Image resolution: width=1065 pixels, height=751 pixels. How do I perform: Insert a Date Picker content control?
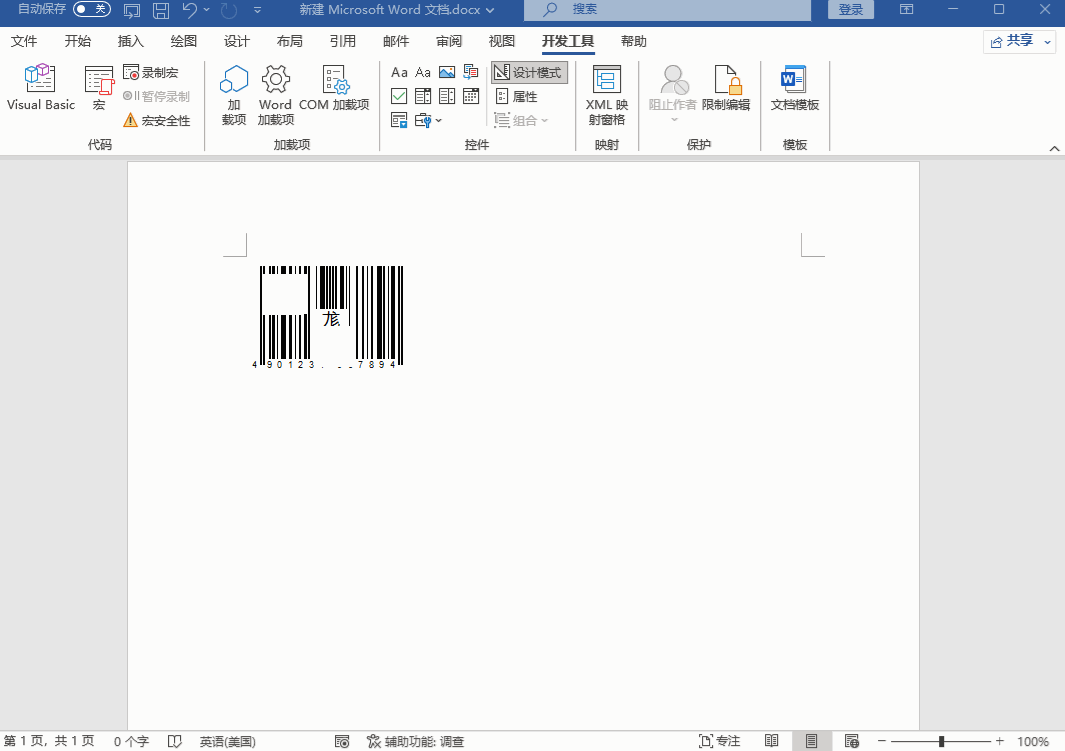(471, 96)
